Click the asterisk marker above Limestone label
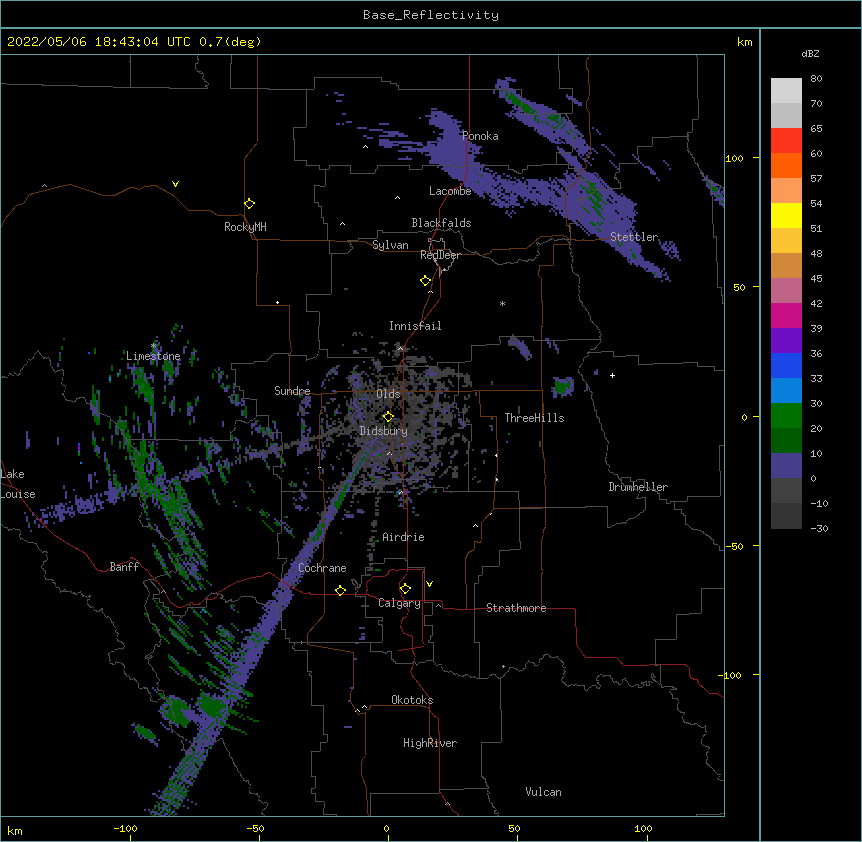Image resolution: width=862 pixels, height=842 pixels. pos(154,346)
